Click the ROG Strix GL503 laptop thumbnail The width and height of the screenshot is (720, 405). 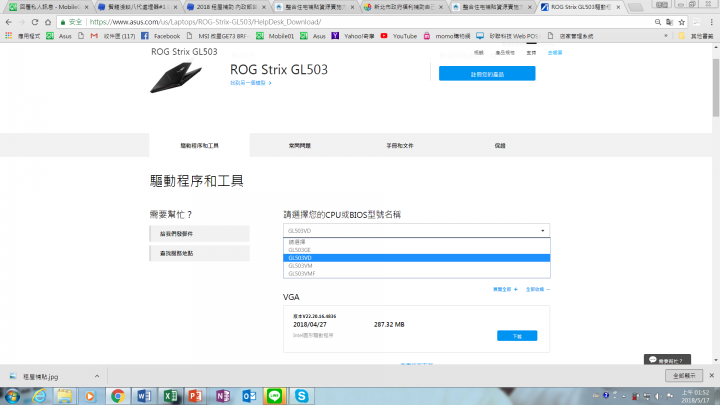pyautogui.click(x=176, y=78)
